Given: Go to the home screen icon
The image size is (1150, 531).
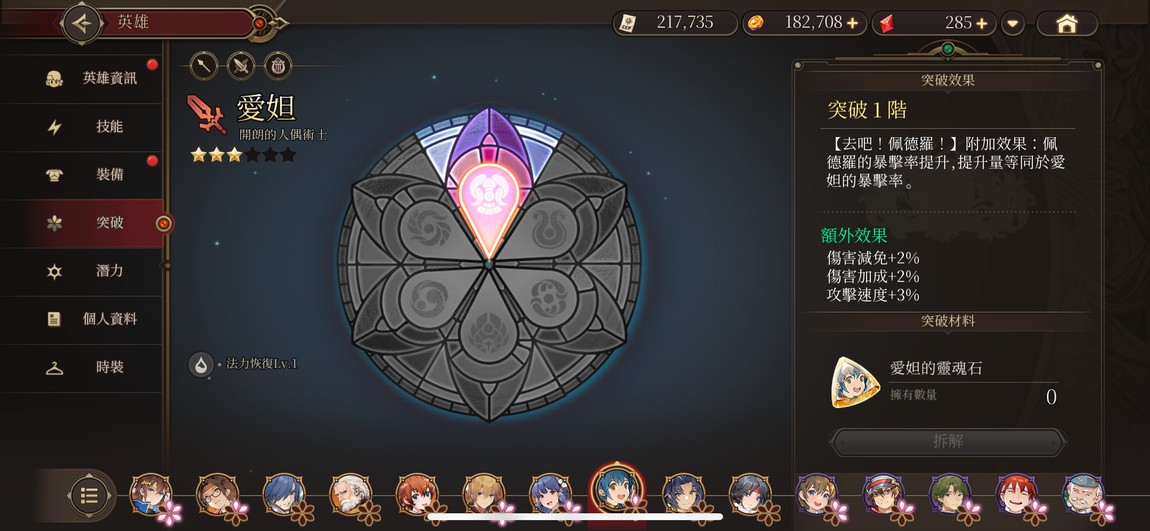Looking at the screenshot, I should click(1066, 23).
